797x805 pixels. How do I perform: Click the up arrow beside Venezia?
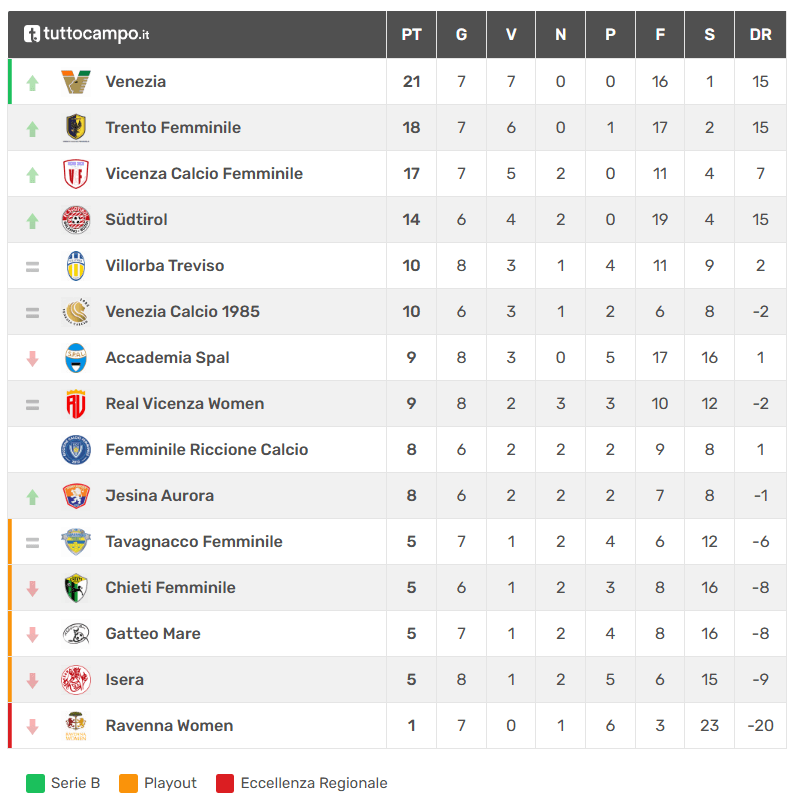(32, 83)
